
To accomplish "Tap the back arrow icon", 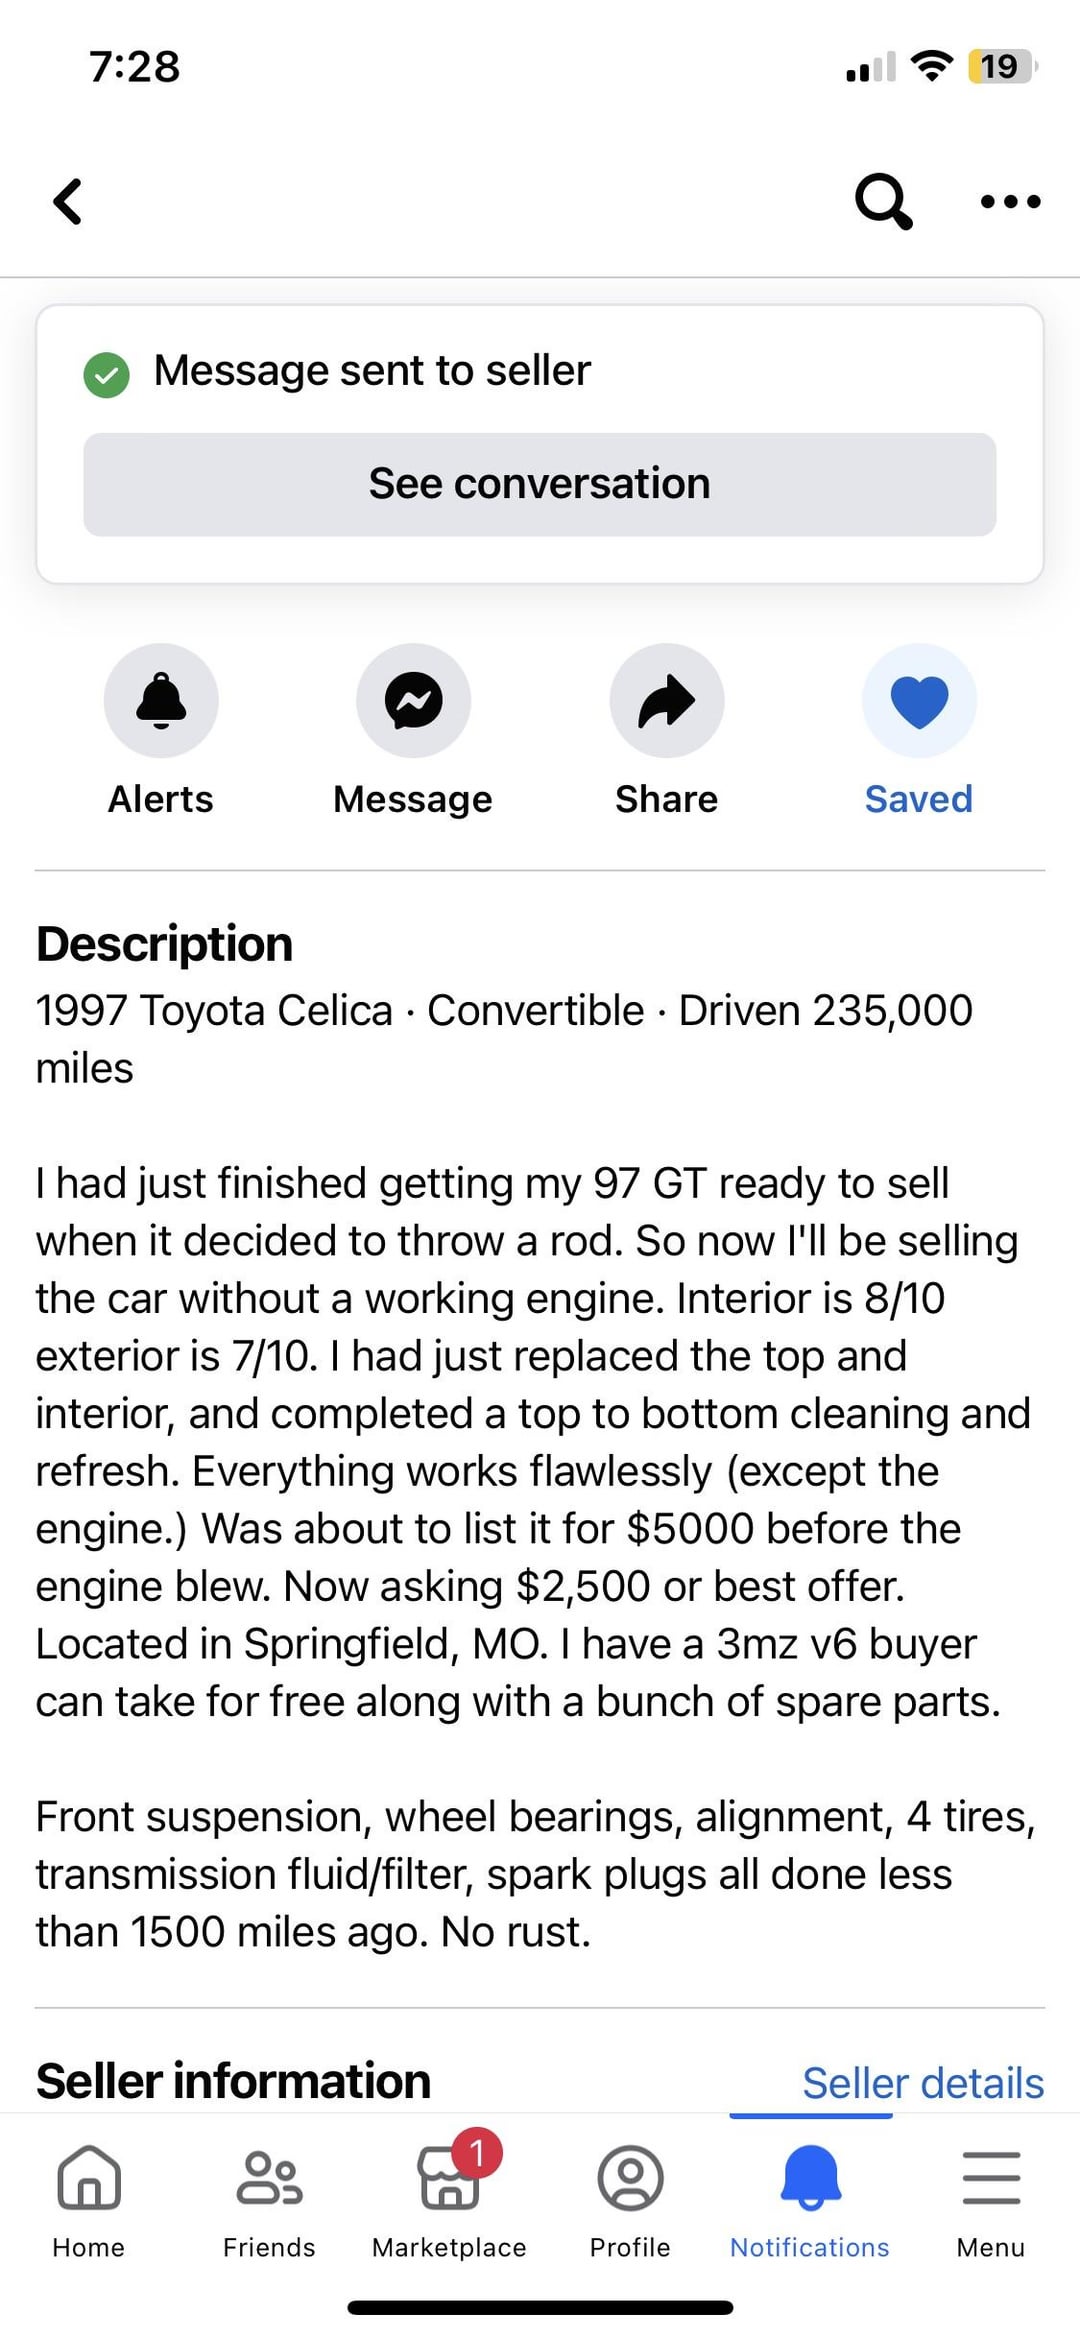I will pos(68,202).
